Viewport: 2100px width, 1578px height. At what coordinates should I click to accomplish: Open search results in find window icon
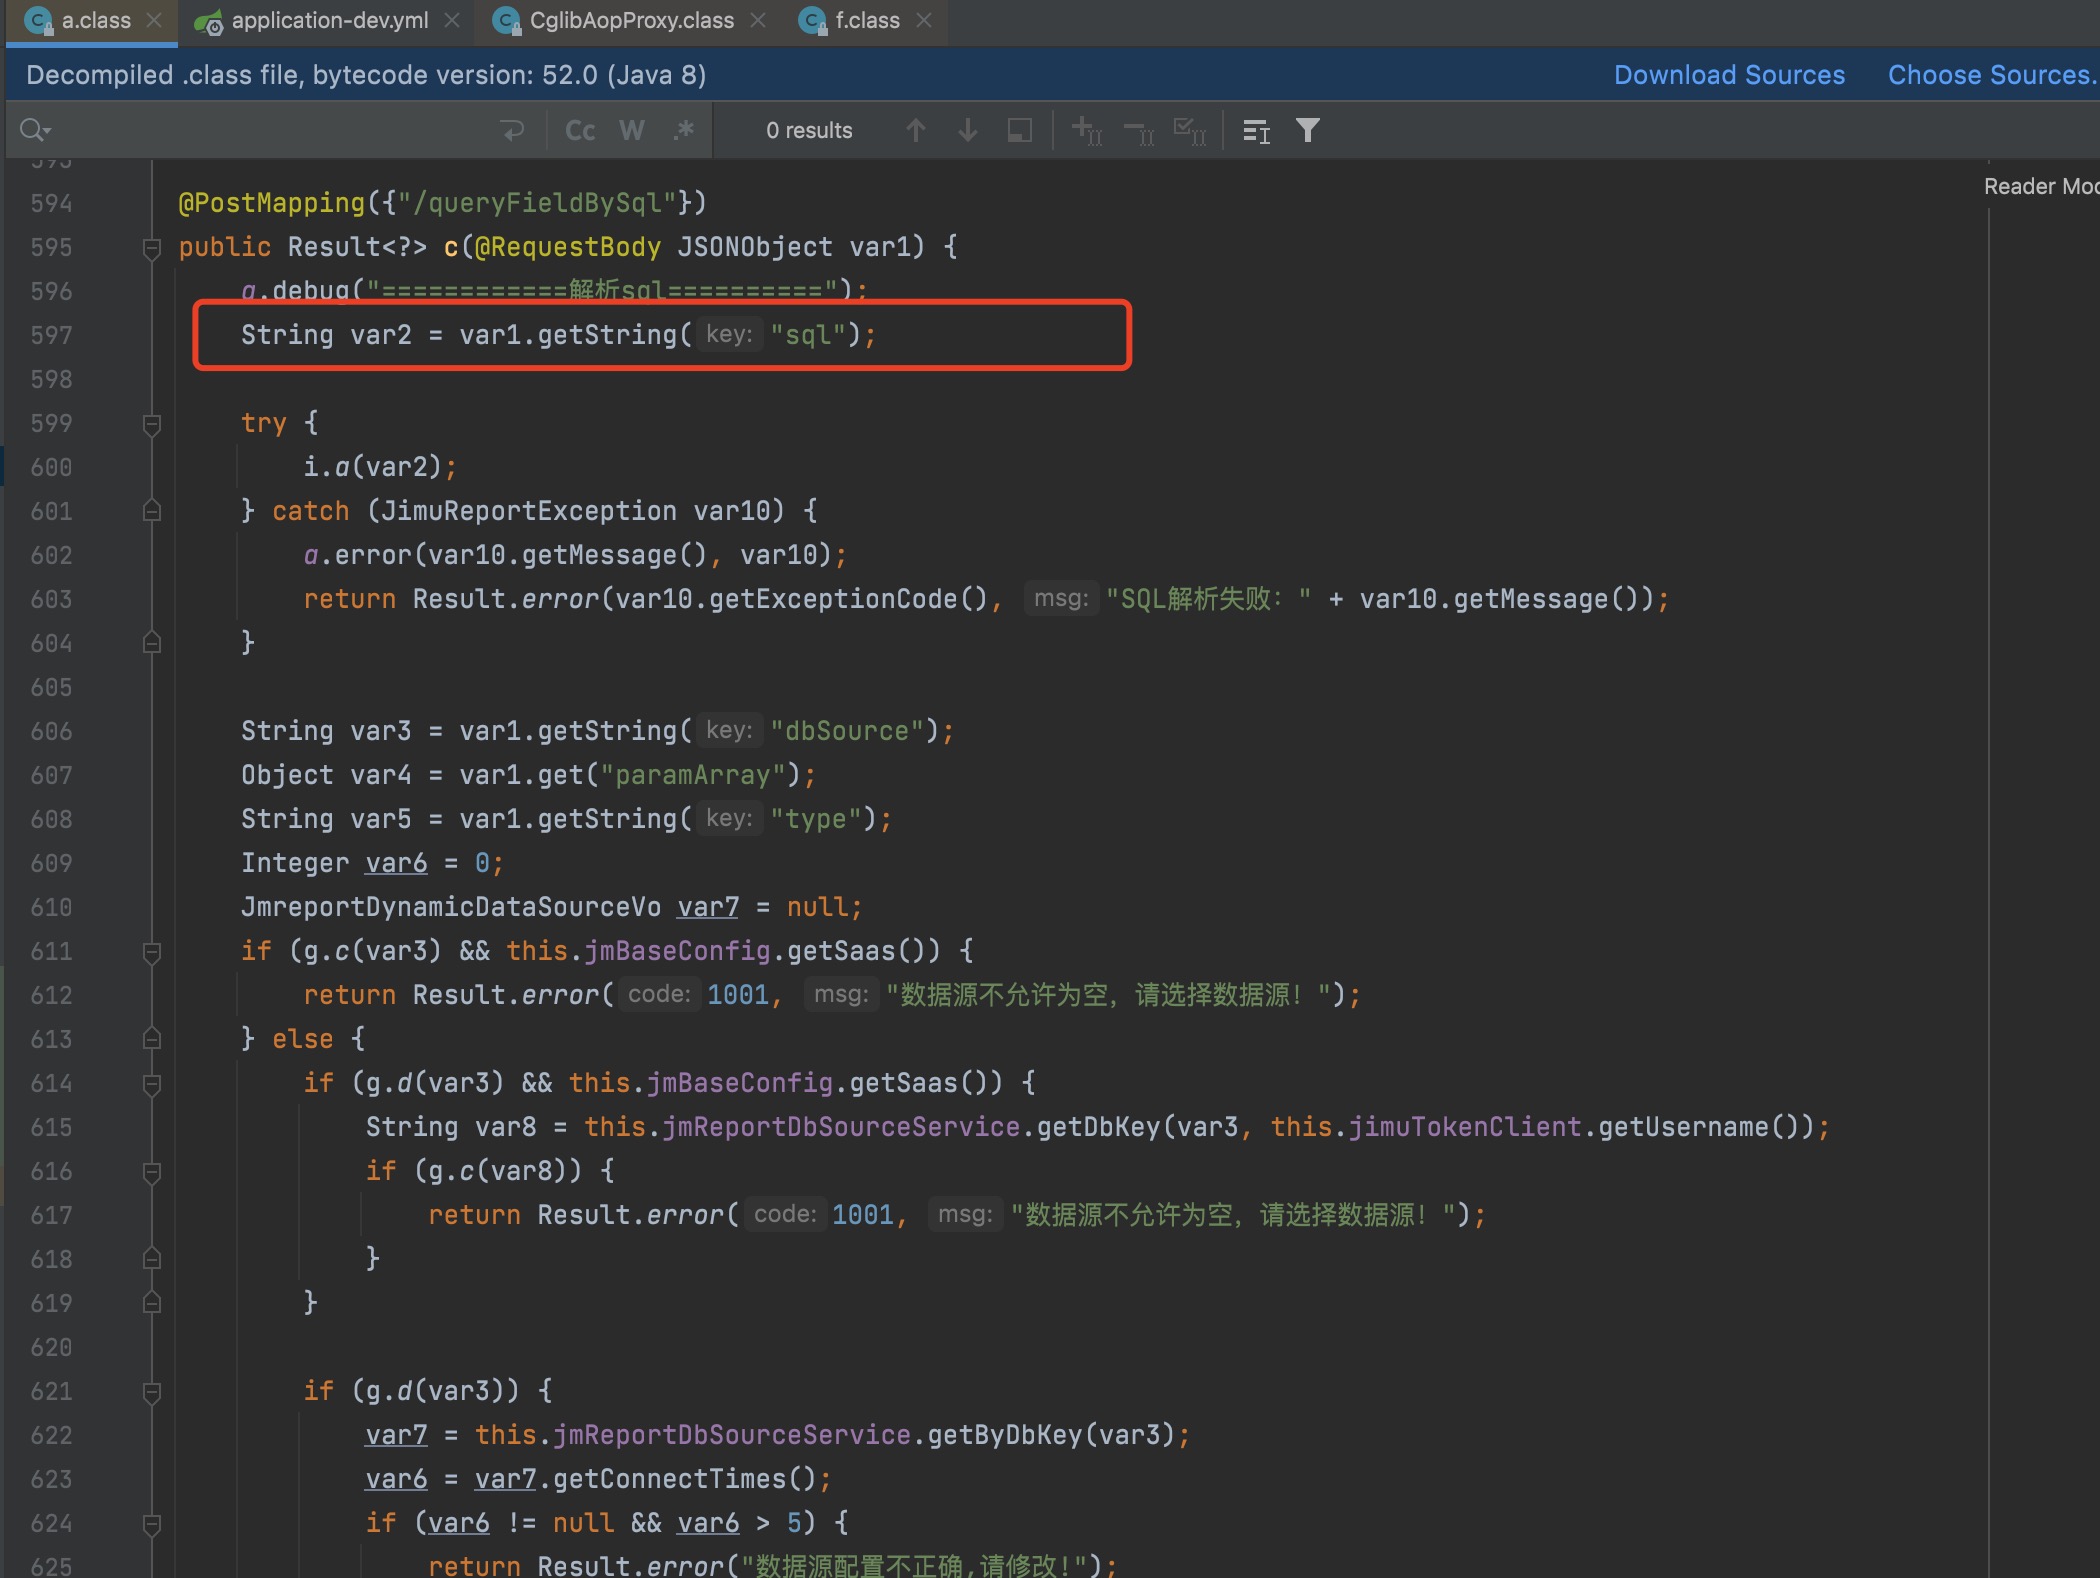(x=1256, y=131)
